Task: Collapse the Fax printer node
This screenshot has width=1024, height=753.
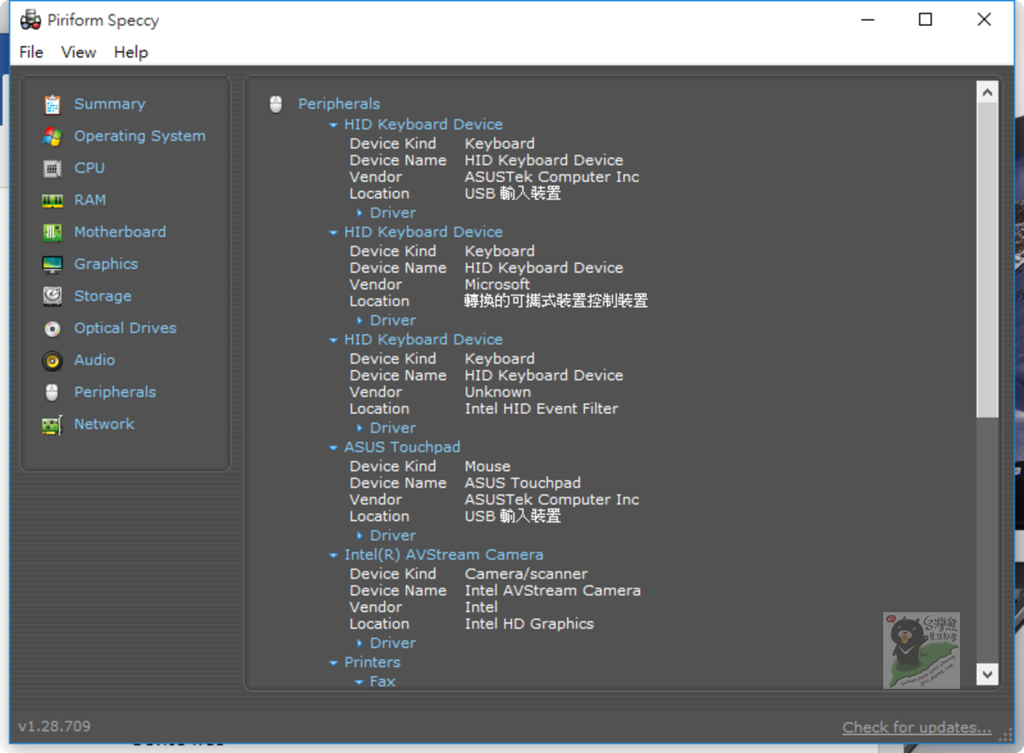Action: (x=359, y=682)
